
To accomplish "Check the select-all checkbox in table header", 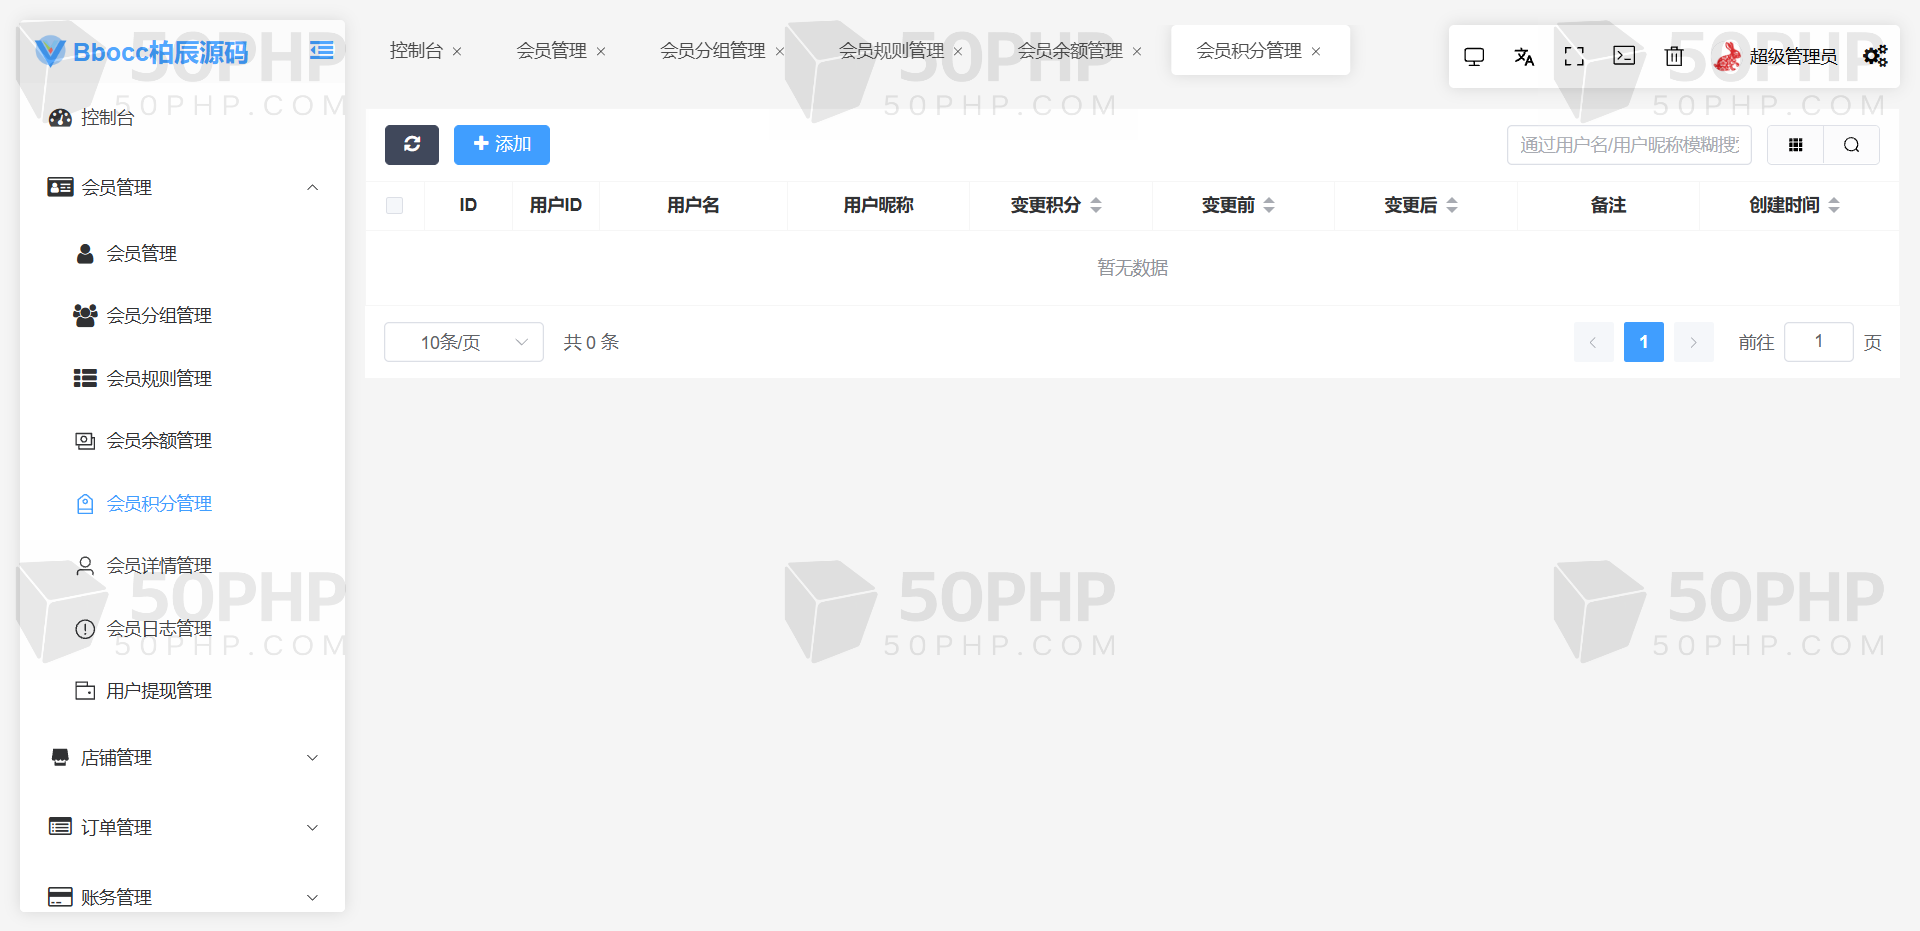I will pyautogui.click(x=395, y=205).
